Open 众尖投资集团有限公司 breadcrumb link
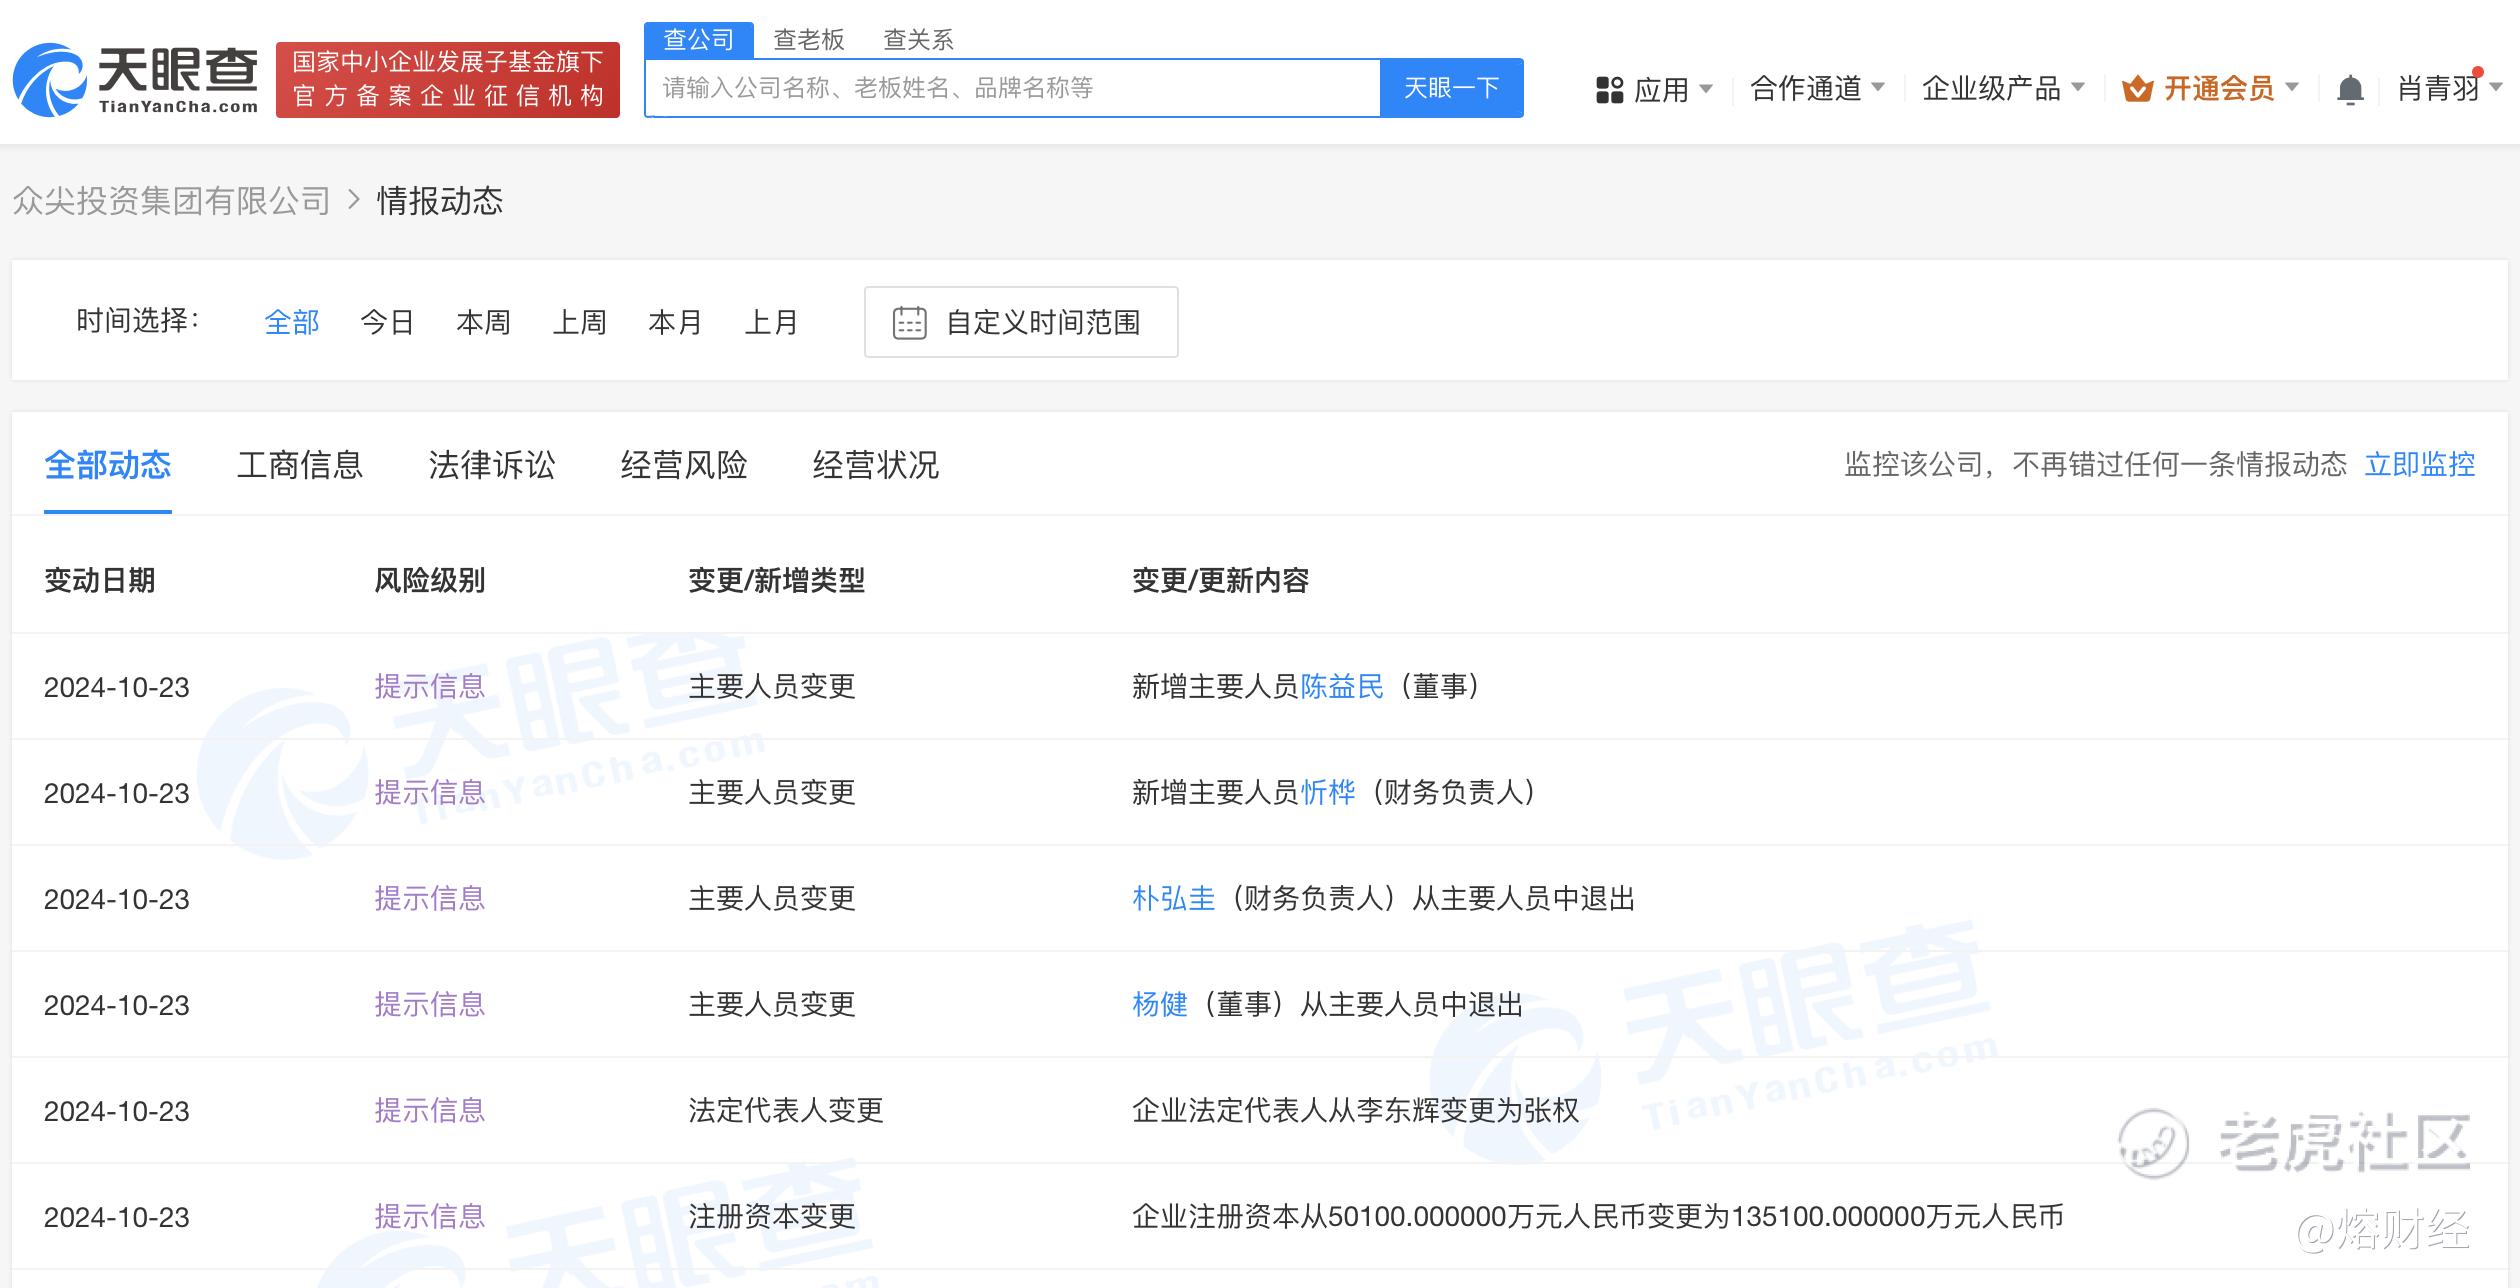The height and width of the screenshot is (1288, 2520). tap(171, 201)
